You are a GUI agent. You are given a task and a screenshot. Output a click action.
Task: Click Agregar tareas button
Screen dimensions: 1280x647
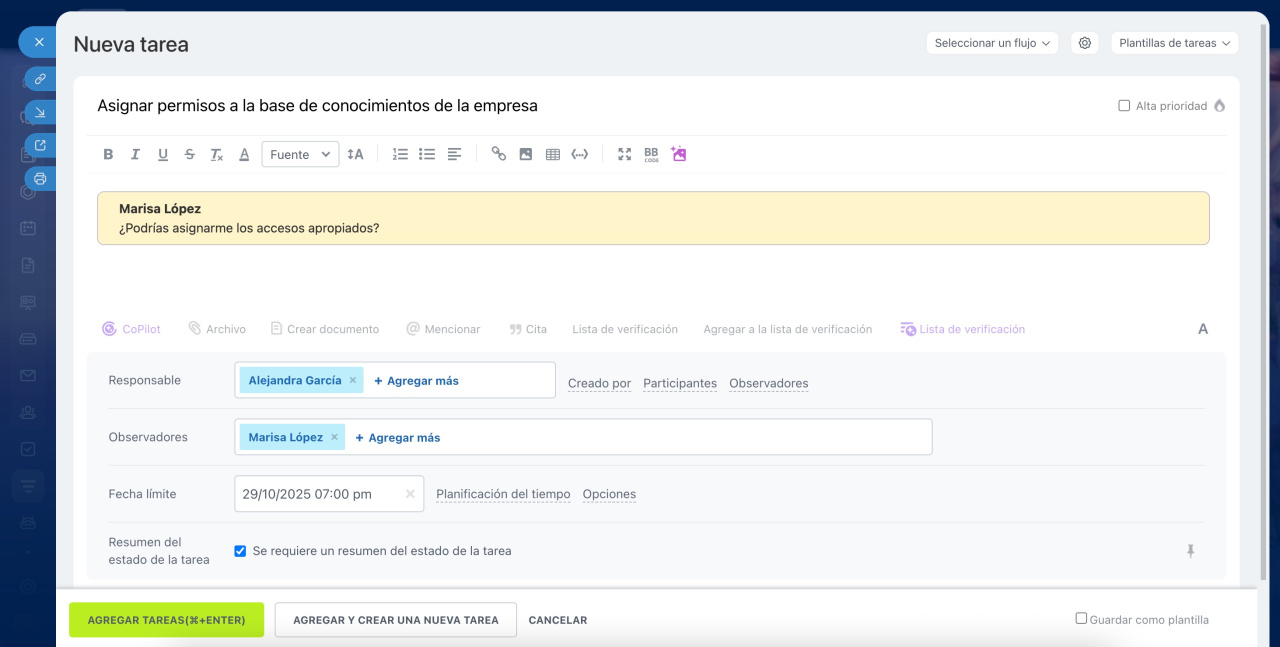tap(166, 620)
